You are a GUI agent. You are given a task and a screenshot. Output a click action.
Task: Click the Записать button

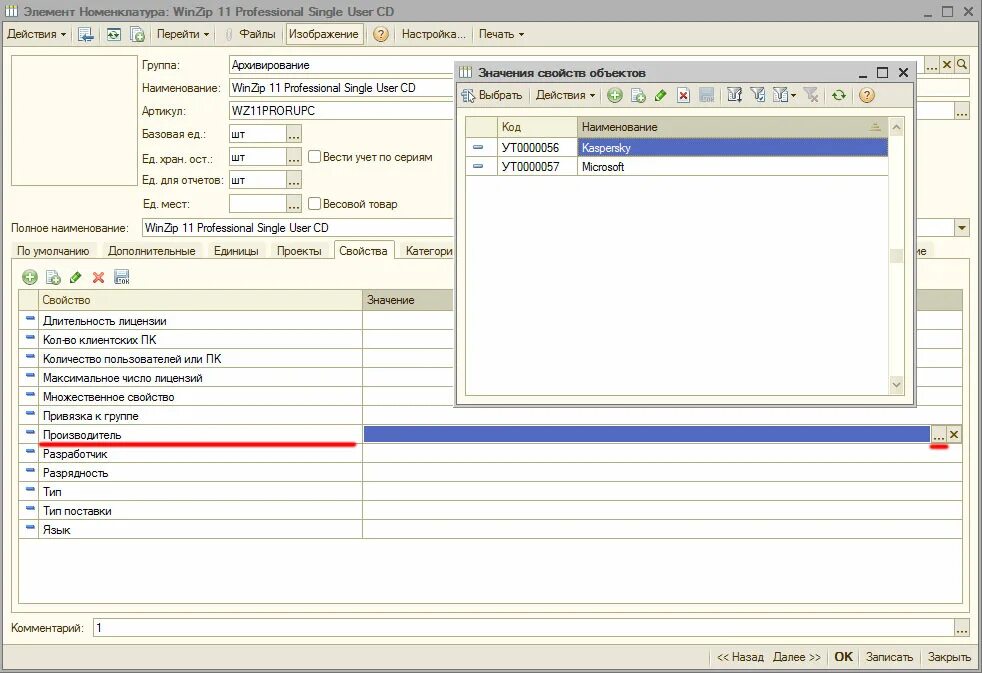(x=889, y=657)
